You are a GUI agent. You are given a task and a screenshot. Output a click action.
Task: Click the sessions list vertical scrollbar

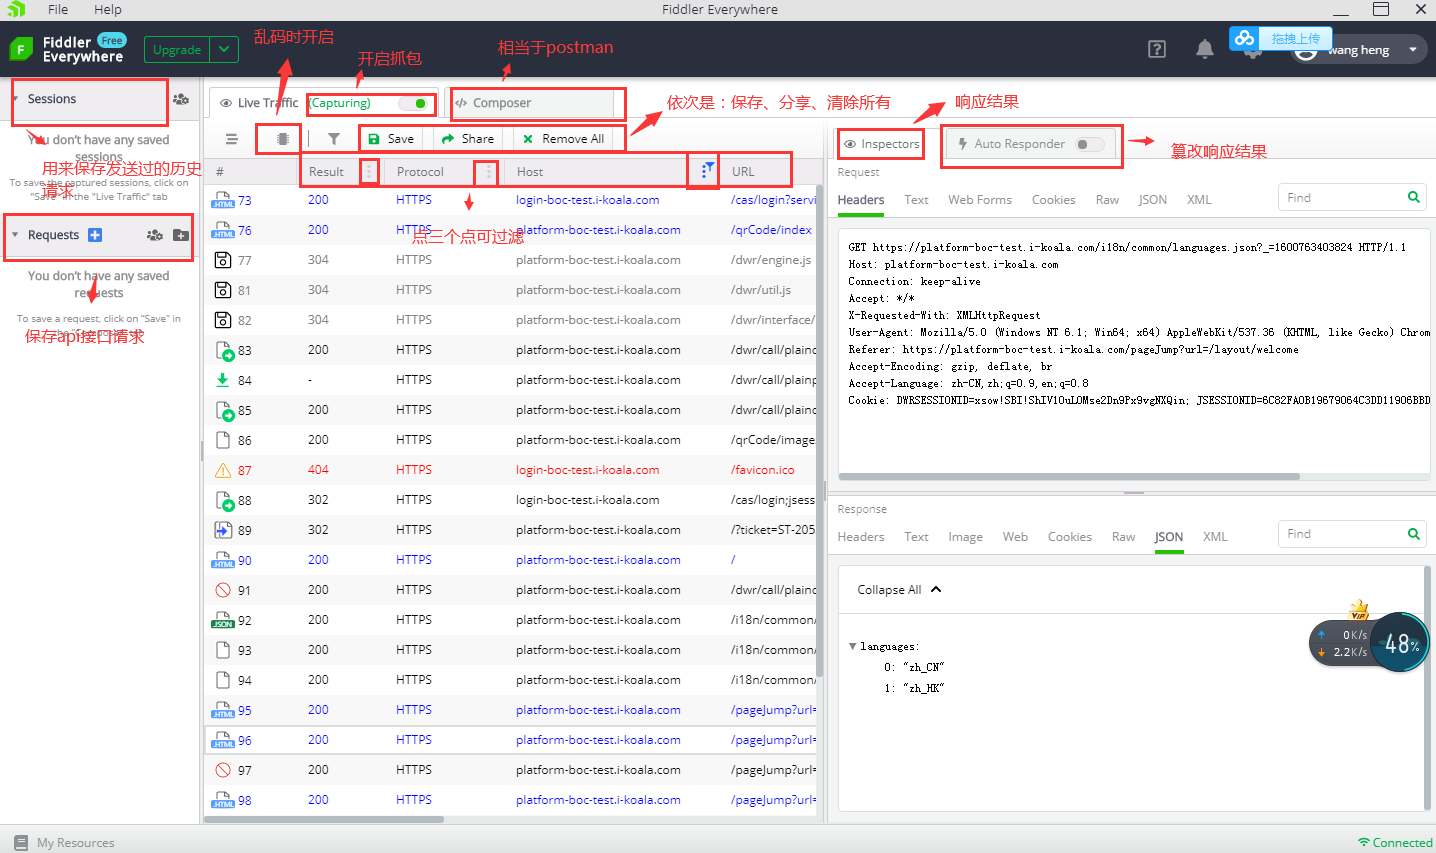coord(821,432)
